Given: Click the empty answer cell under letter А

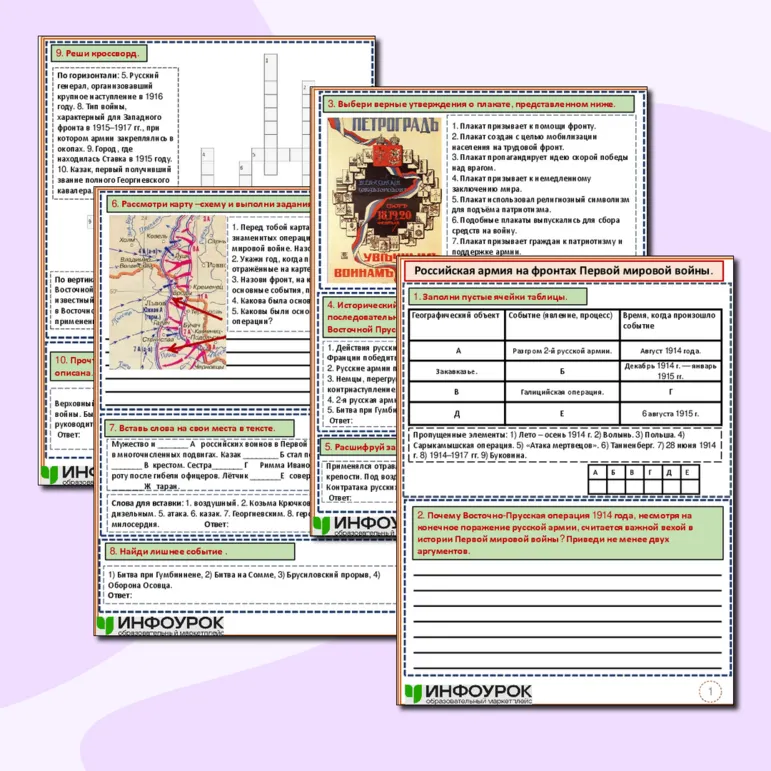Looking at the screenshot, I should [x=597, y=487].
